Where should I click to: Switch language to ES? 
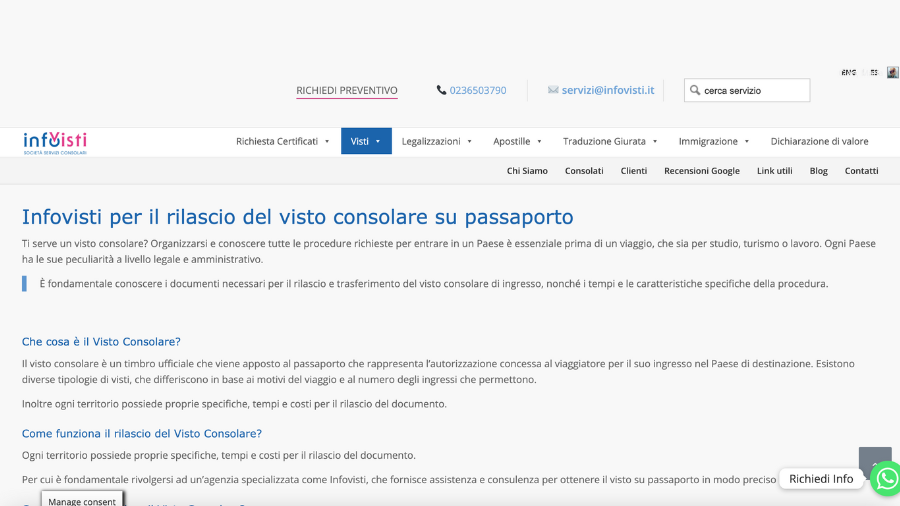click(873, 73)
